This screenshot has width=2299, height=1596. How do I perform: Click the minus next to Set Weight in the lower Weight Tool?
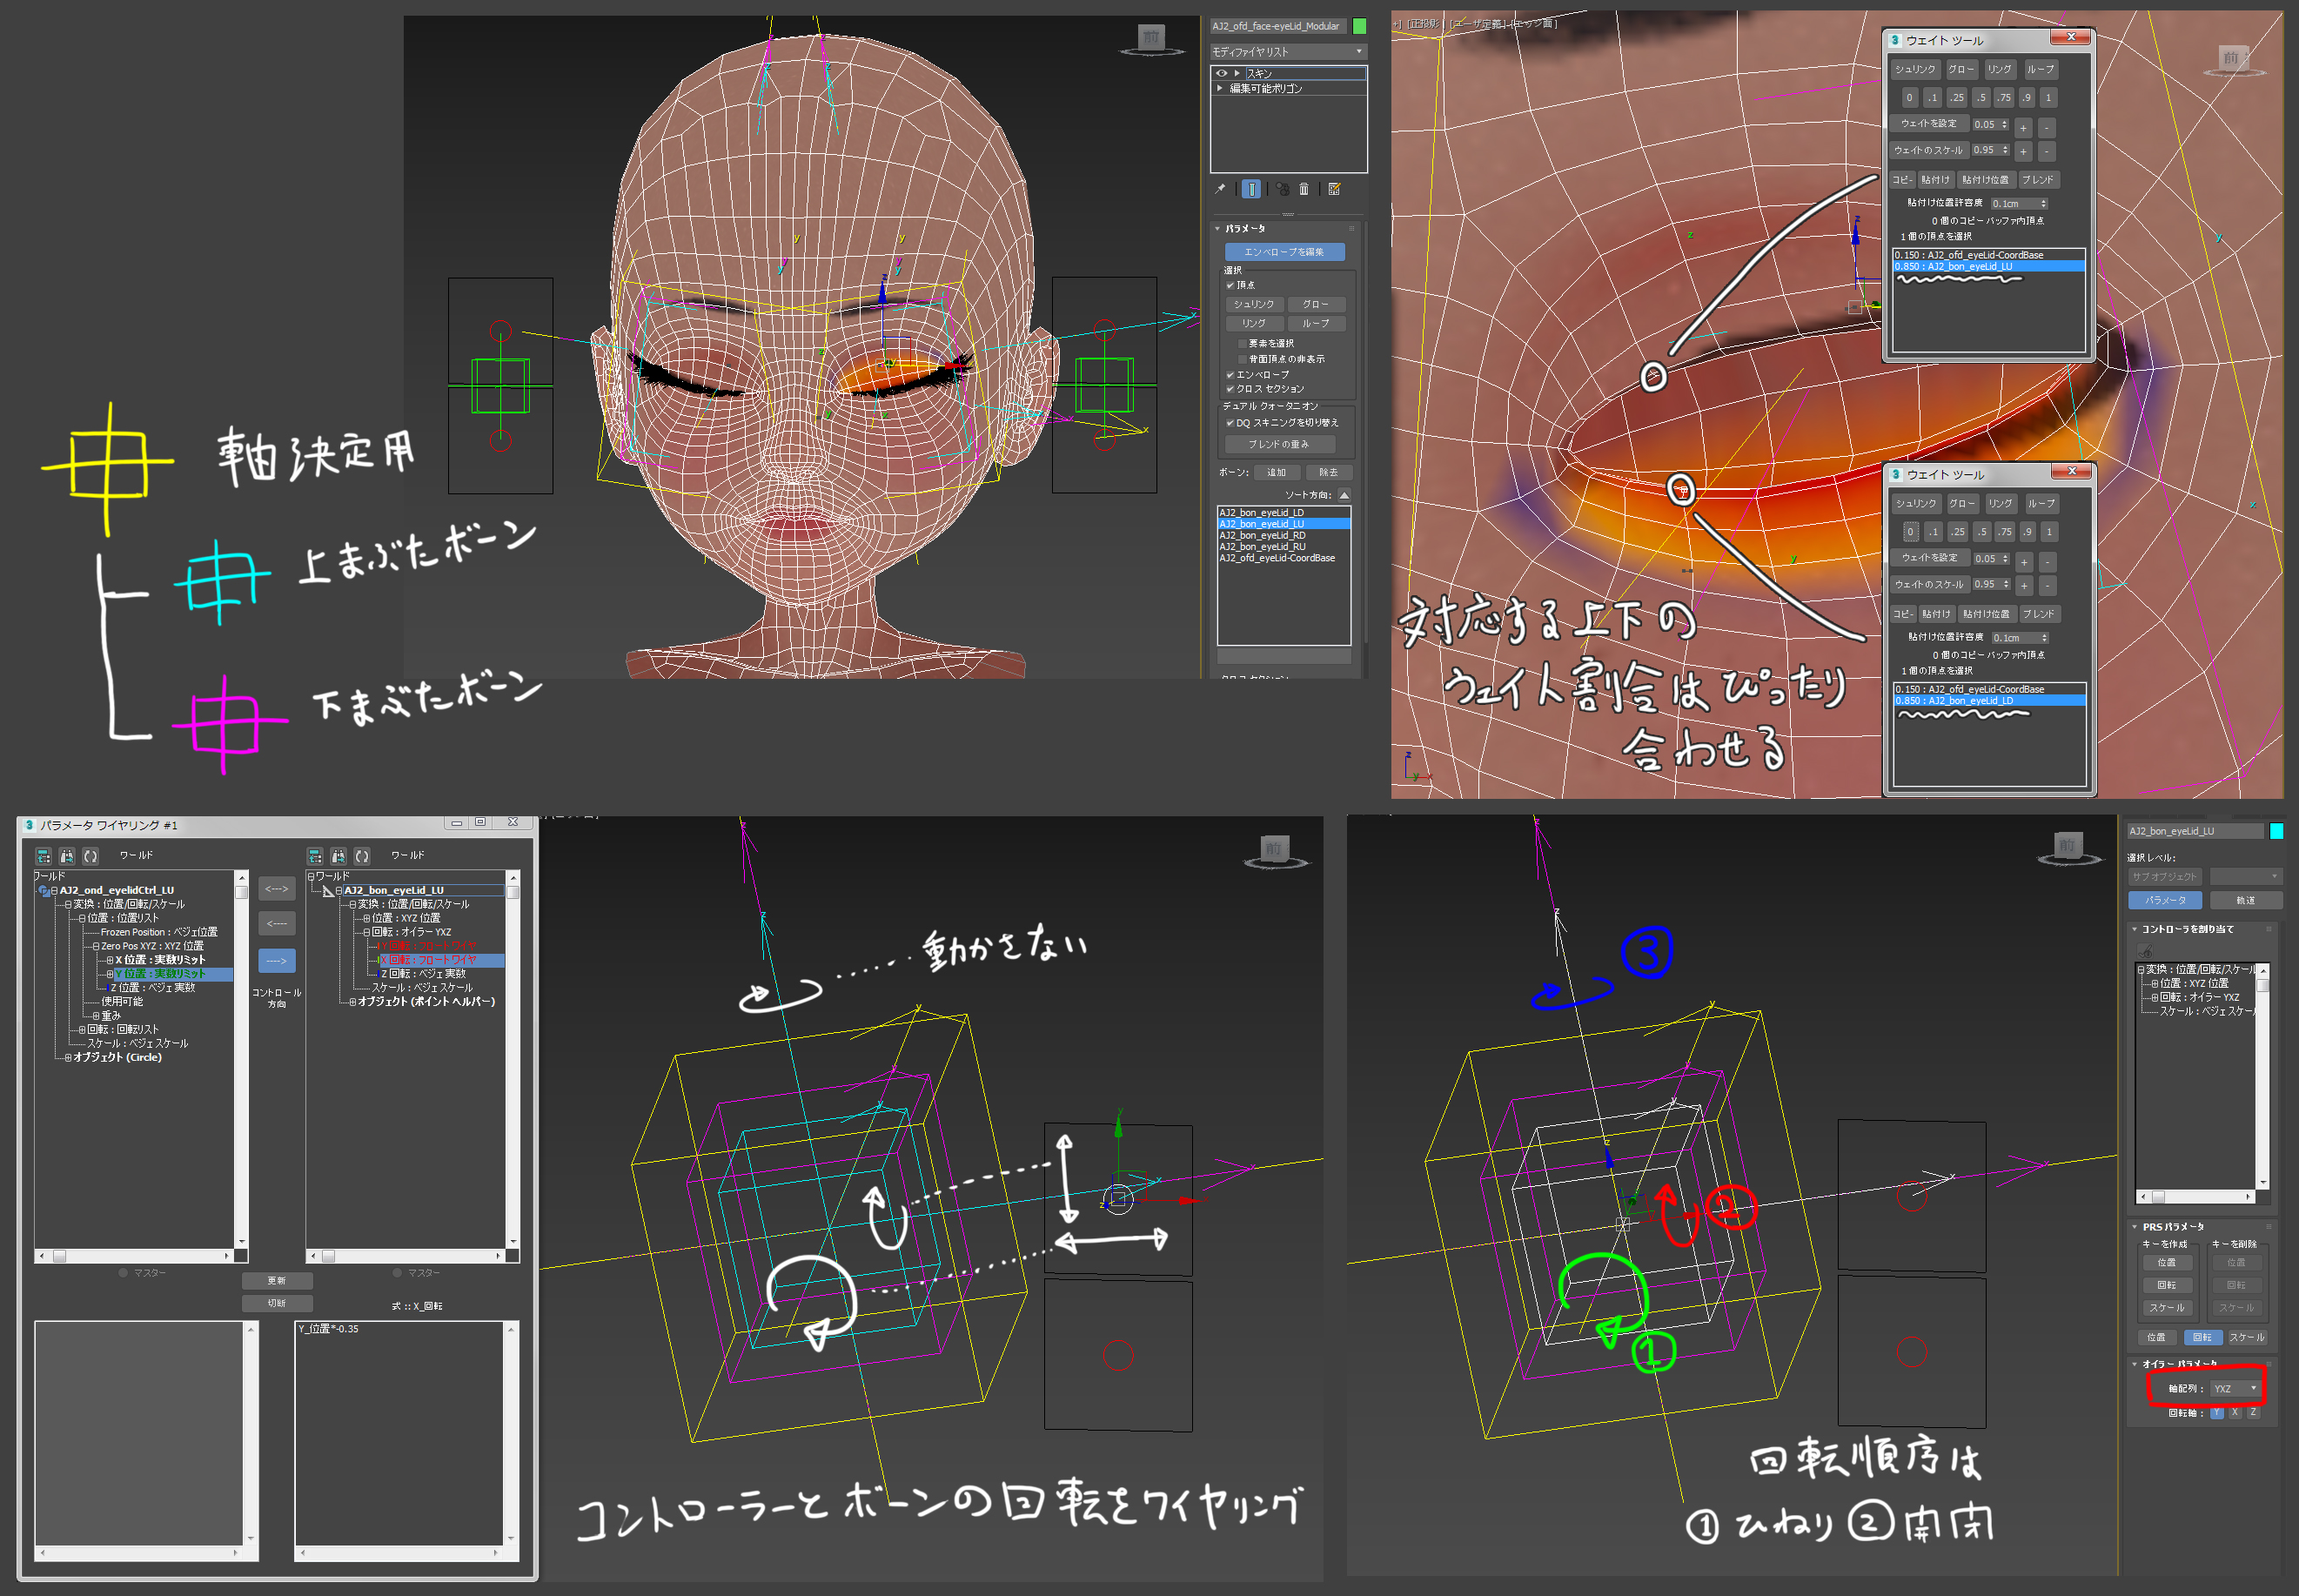tap(2047, 562)
